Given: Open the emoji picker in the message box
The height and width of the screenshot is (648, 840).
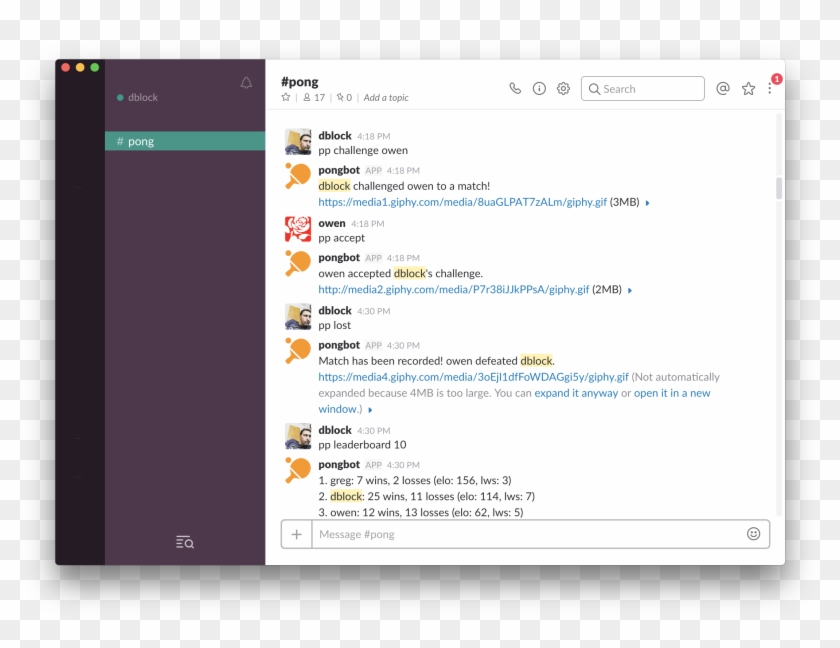Looking at the screenshot, I should (x=754, y=534).
